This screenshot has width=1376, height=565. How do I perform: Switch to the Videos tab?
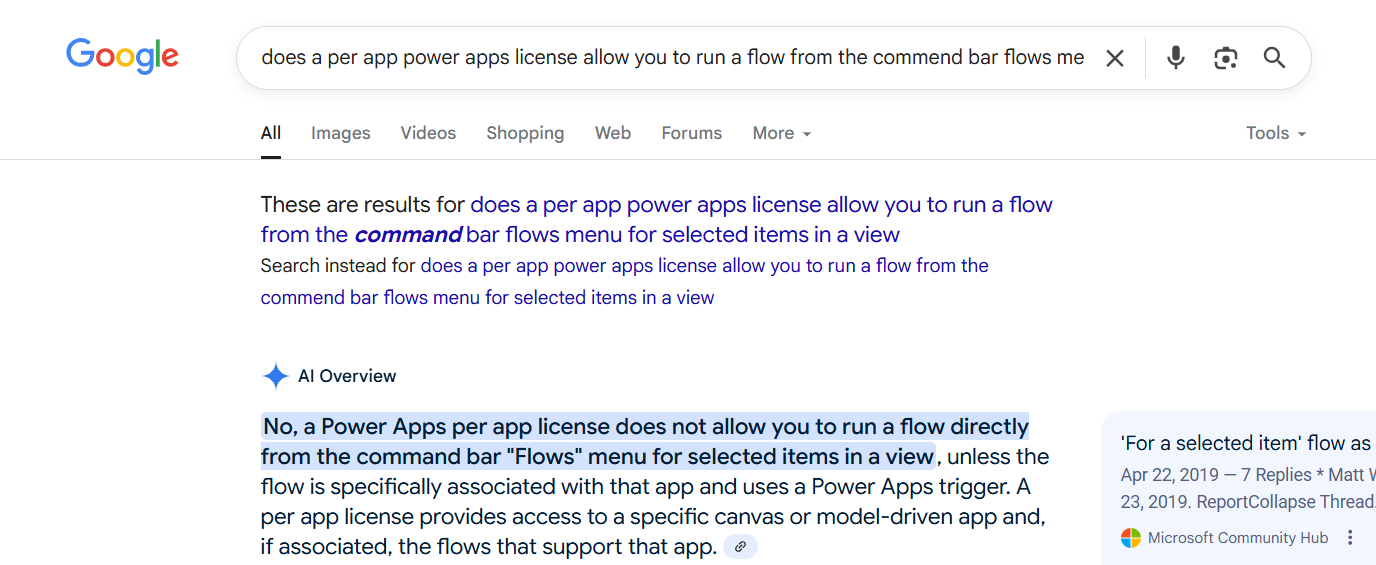pos(428,133)
